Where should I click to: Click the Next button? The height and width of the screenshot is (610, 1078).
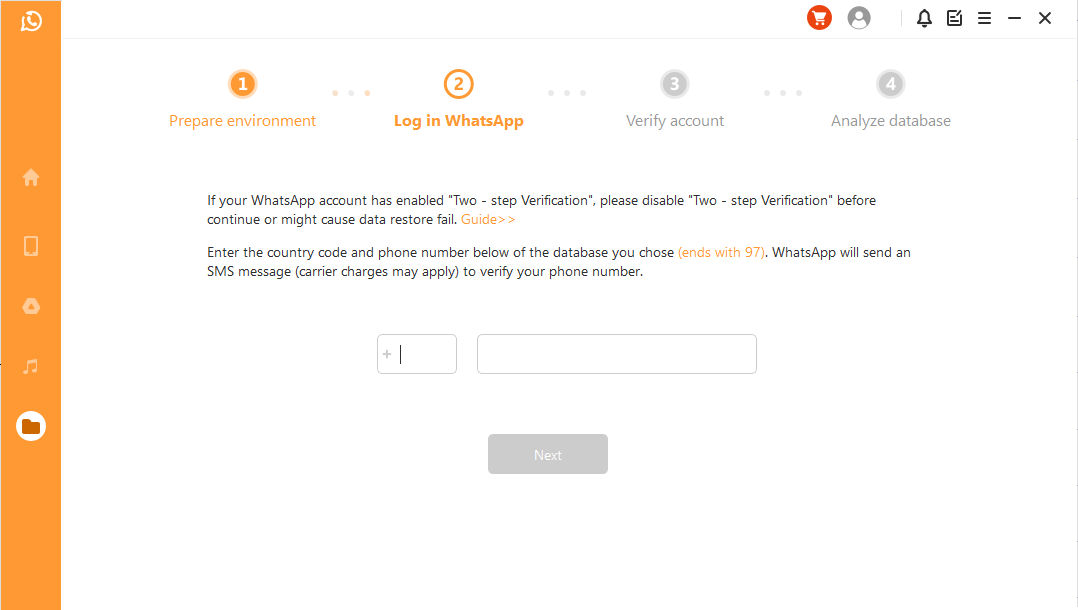pos(548,454)
